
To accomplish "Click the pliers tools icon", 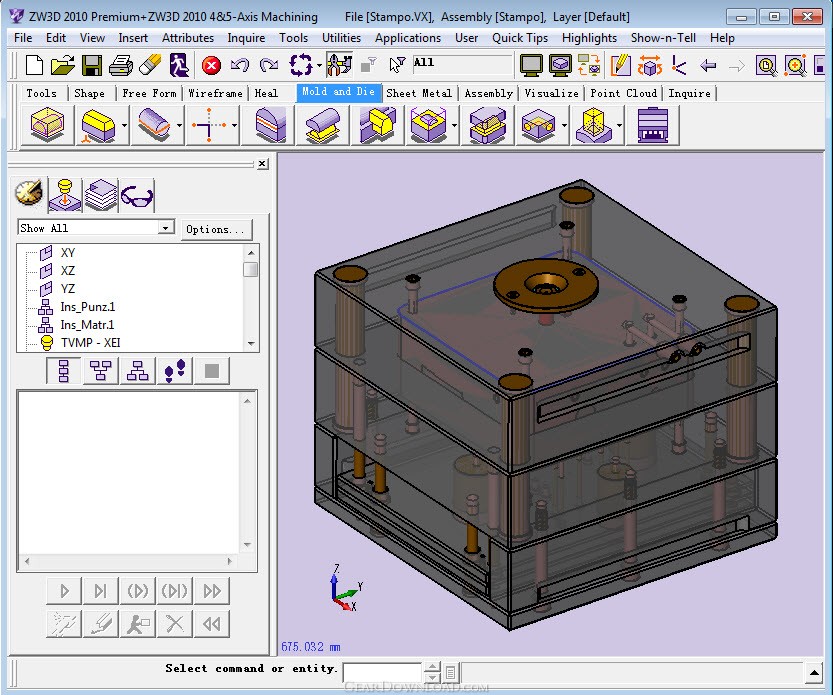I will click(x=339, y=65).
